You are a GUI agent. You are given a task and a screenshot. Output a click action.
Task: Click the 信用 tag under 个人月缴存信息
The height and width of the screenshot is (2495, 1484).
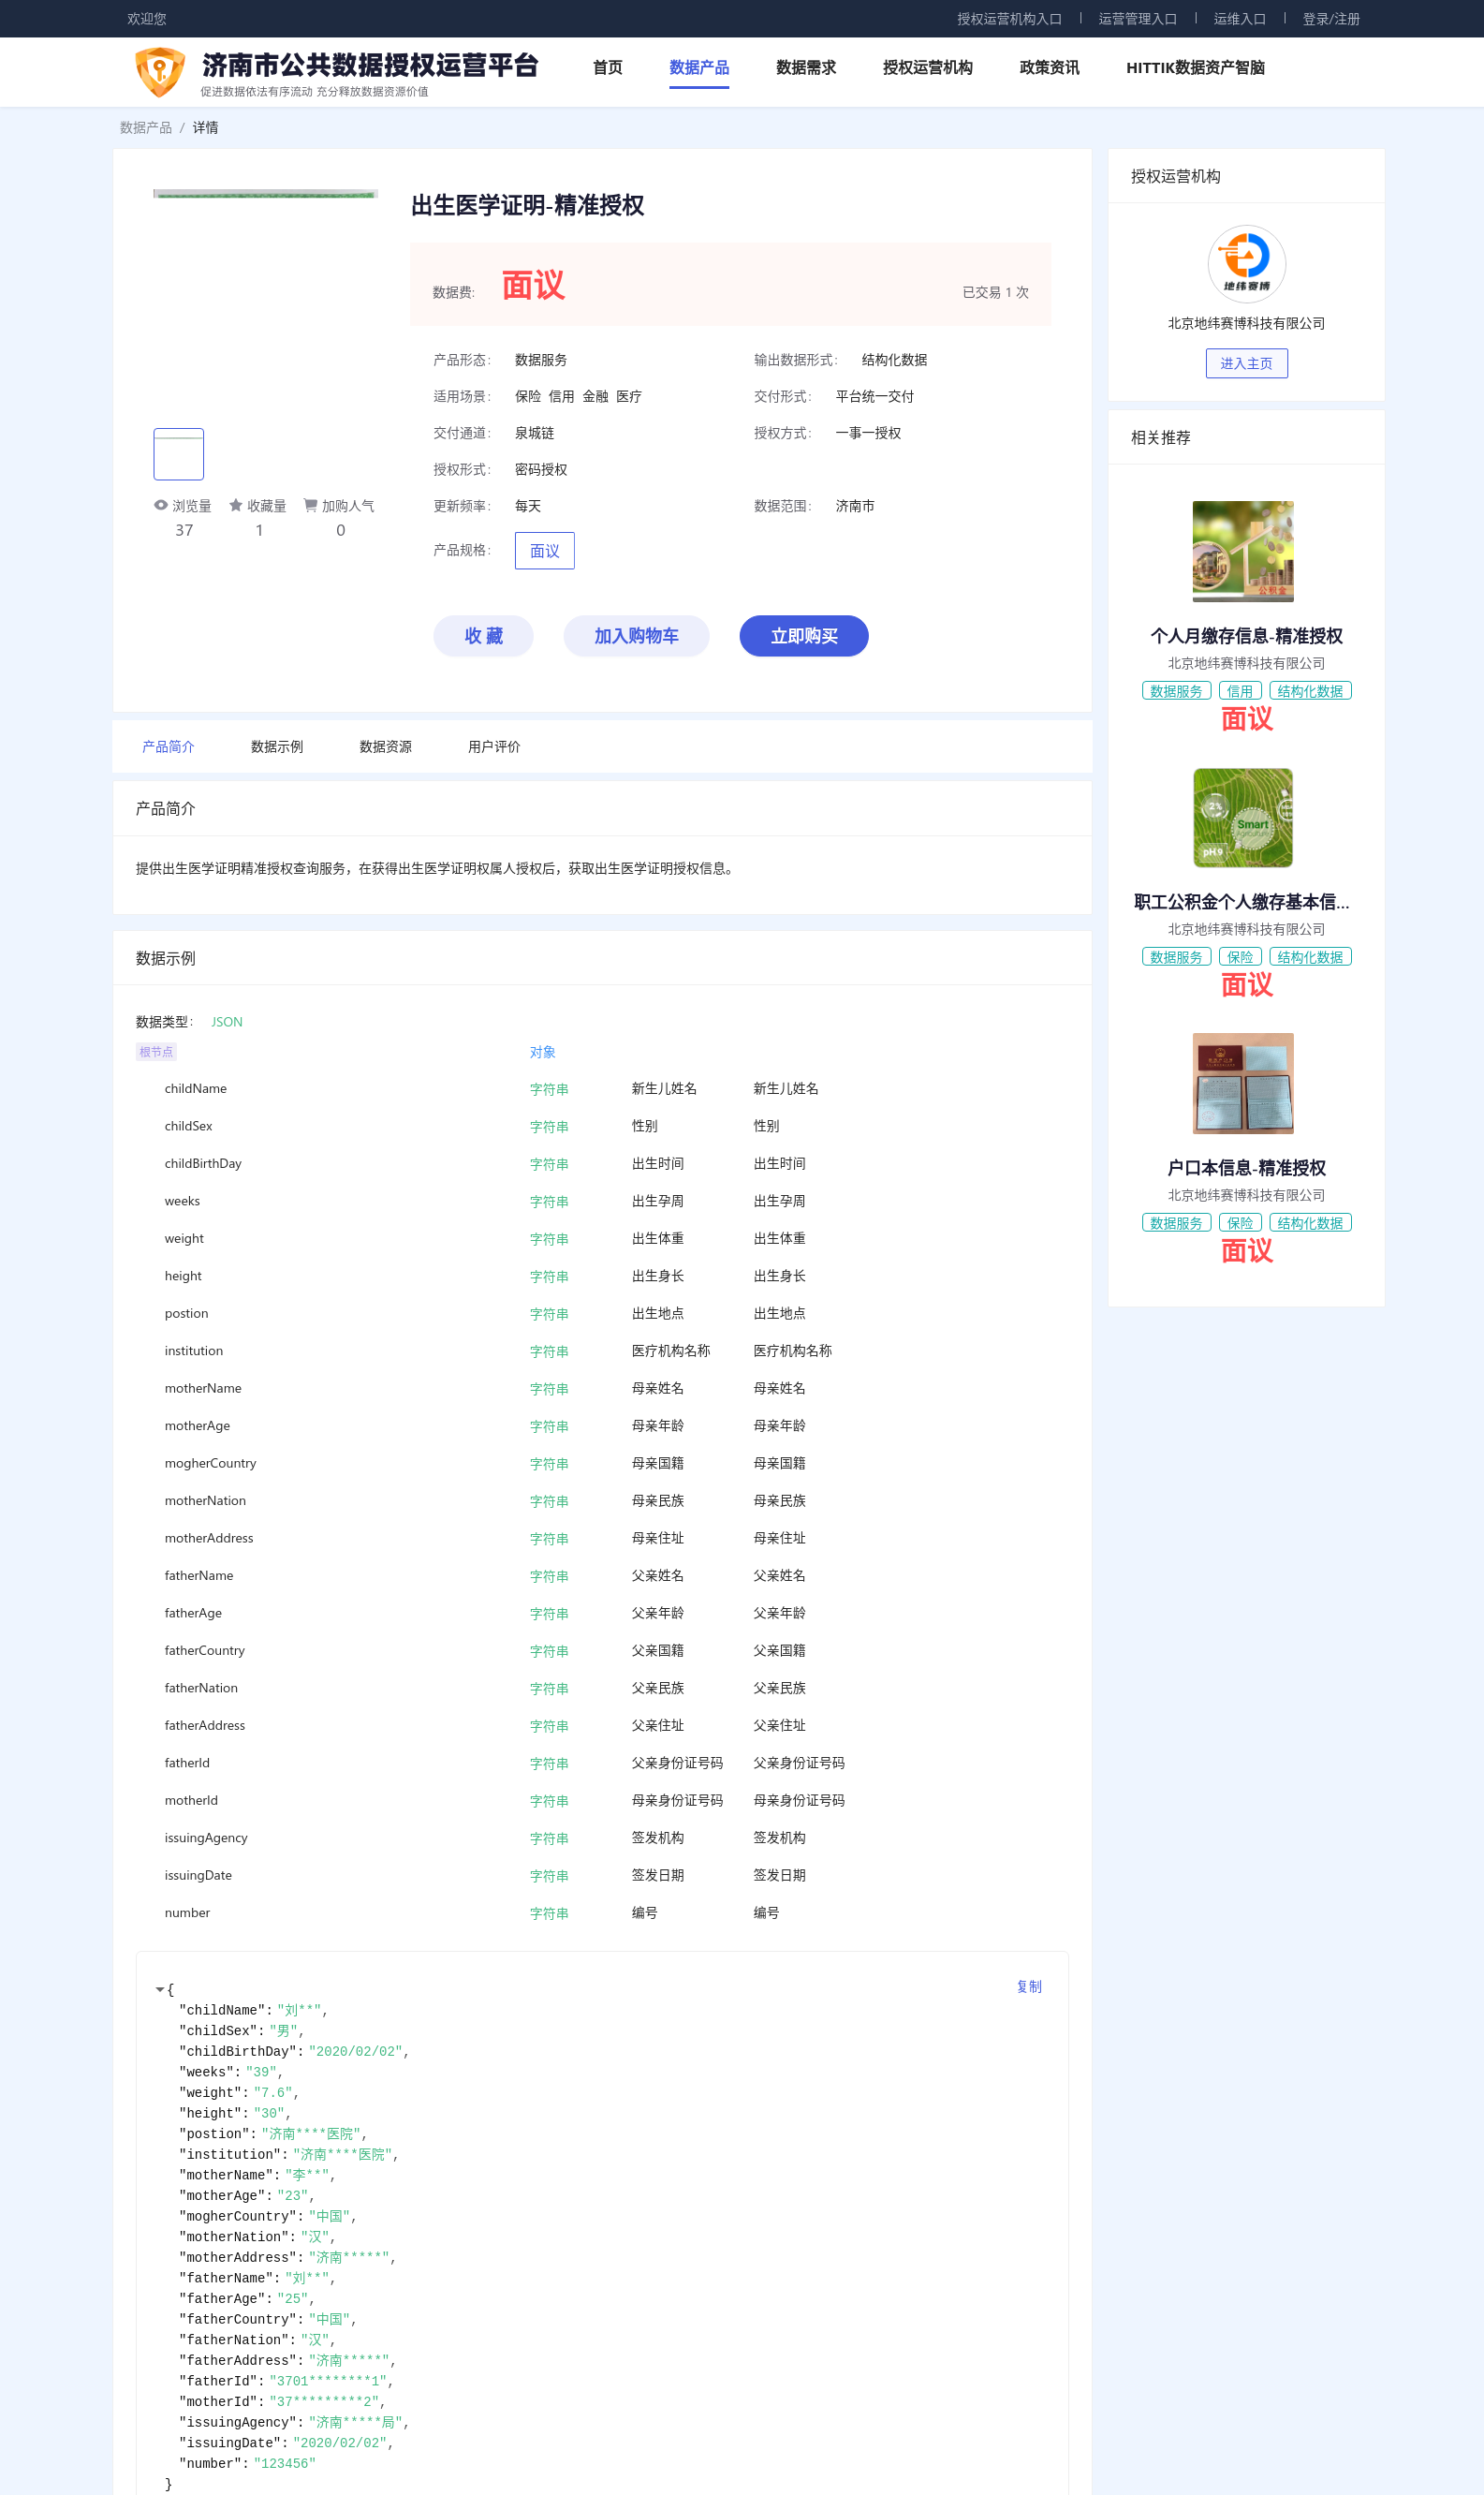click(x=1240, y=691)
